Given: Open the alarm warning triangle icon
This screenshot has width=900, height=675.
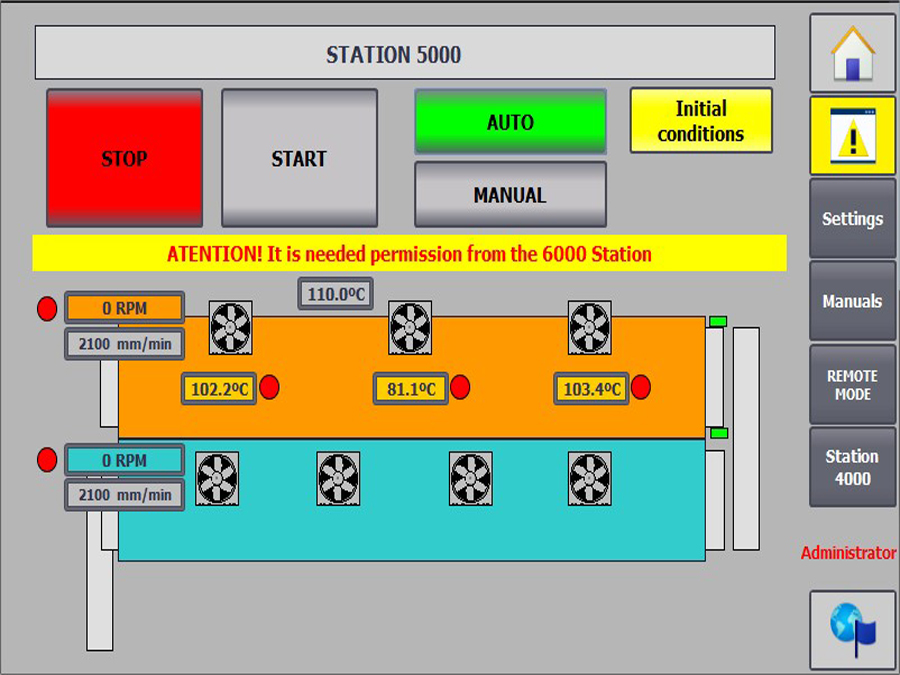Looking at the screenshot, I should coord(852,136).
